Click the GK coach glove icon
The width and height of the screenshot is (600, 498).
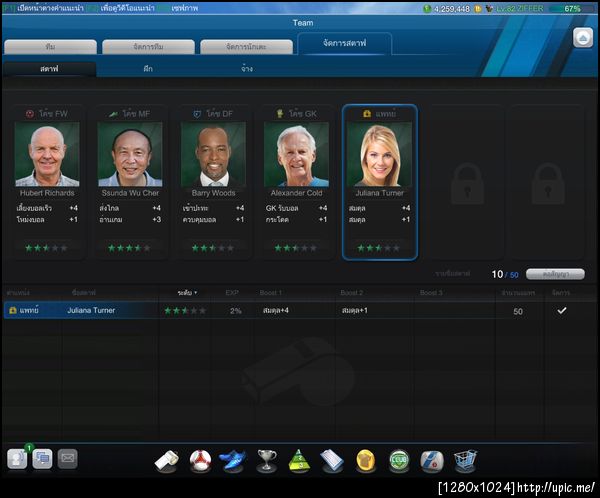pos(280,113)
